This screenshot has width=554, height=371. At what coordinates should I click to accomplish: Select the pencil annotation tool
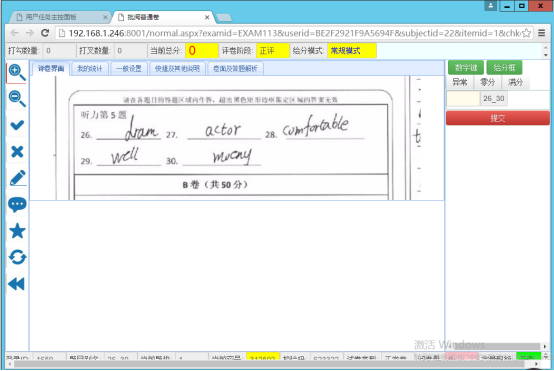[x=17, y=178]
